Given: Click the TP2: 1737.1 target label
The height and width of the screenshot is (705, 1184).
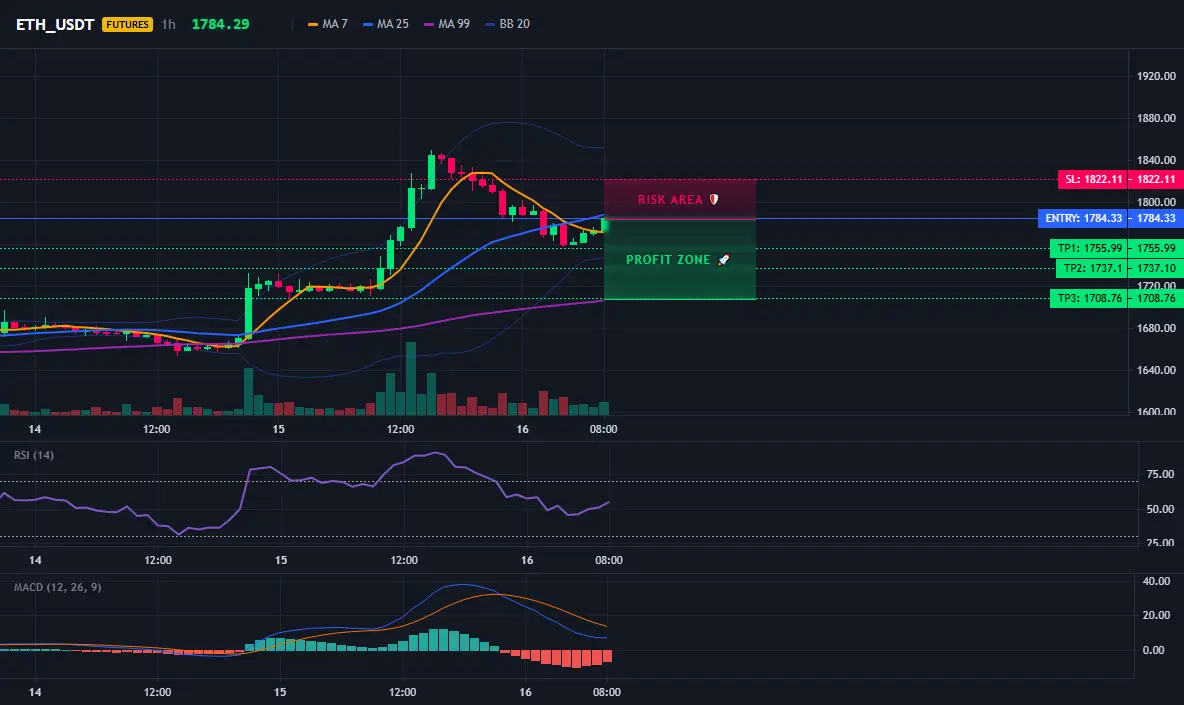Looking at the screenshot, I should click(1092, 268).
